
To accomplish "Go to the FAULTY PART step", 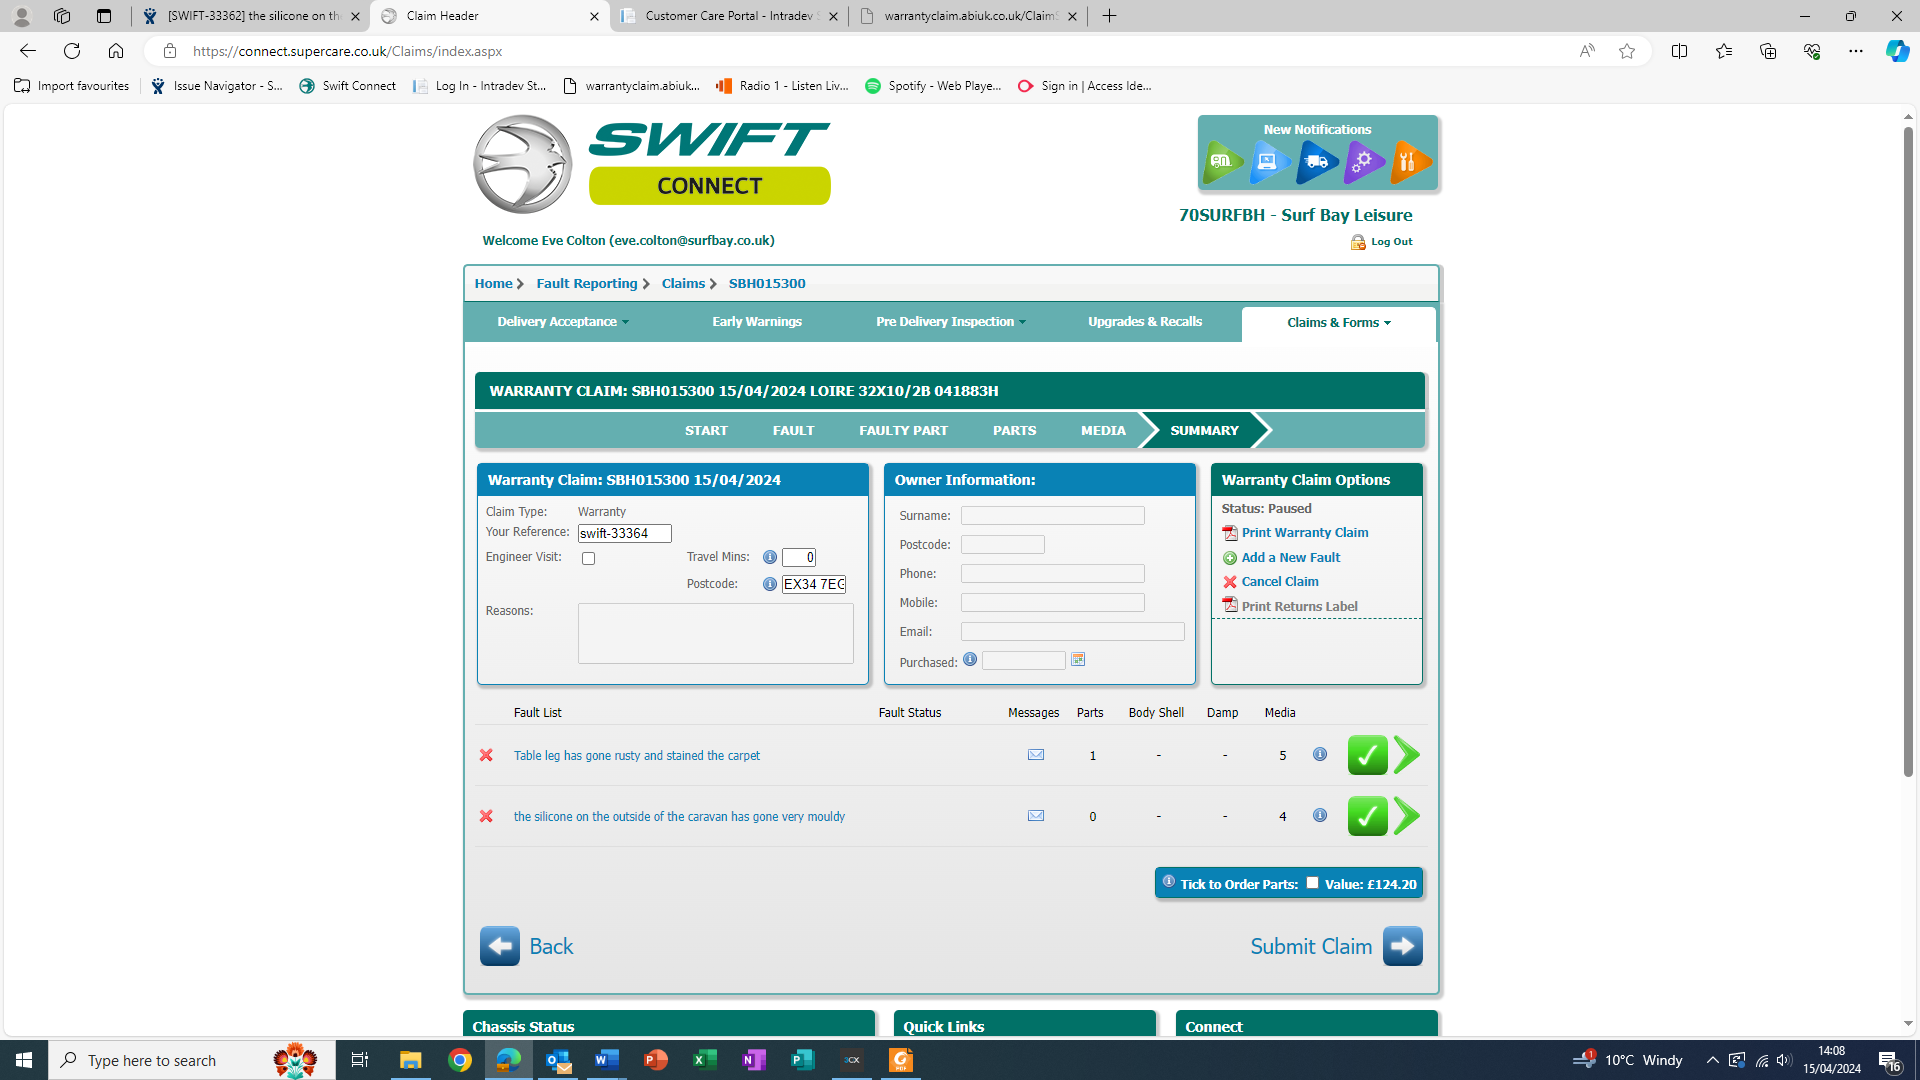I will pos(903,430).
